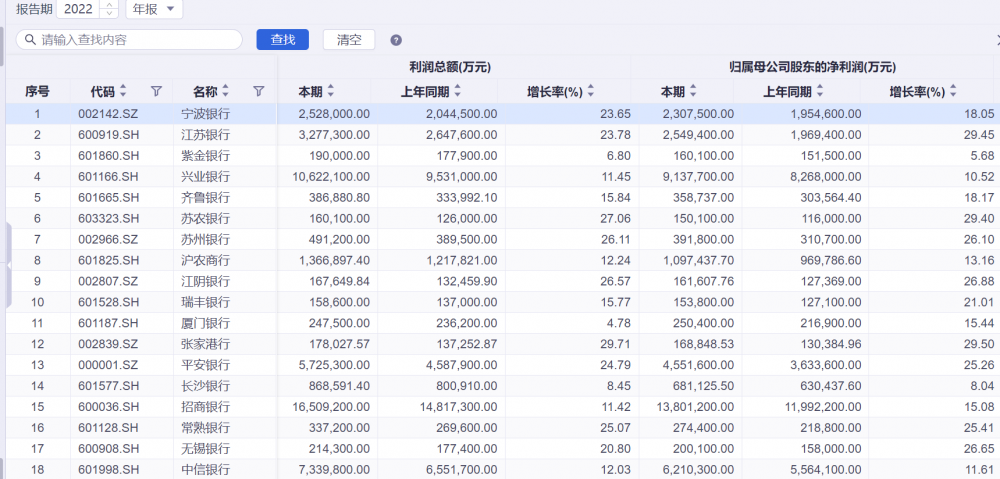Click stock code 002142.SZ
The width and height of the screenshot is (1000, 479).
[108, 114]
